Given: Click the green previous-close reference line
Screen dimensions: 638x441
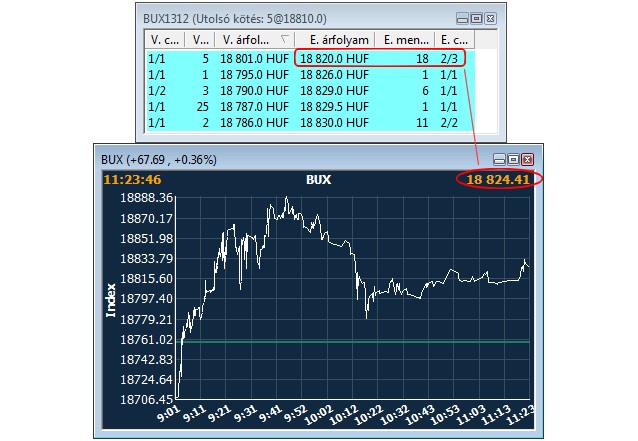Looking at the screenshot, I should (354, 342).
